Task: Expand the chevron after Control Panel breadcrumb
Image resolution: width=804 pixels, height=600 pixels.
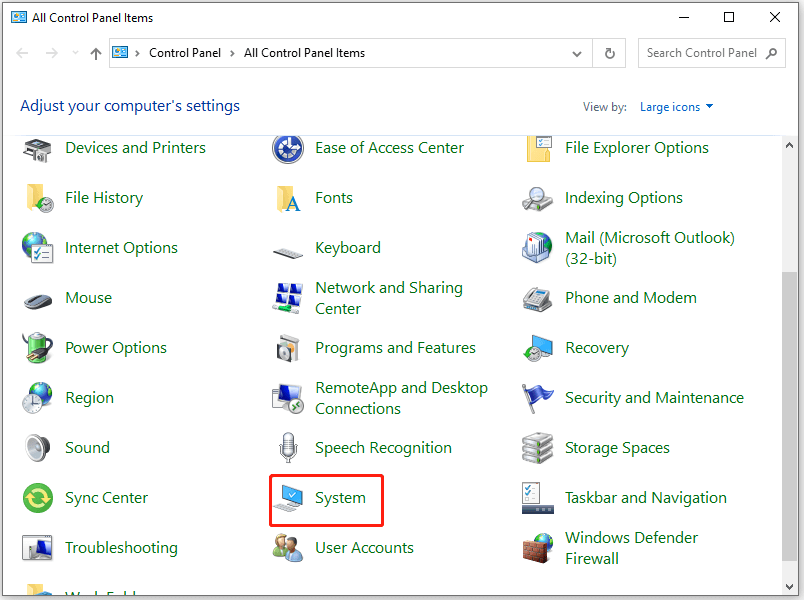Action: click(232, 53)
